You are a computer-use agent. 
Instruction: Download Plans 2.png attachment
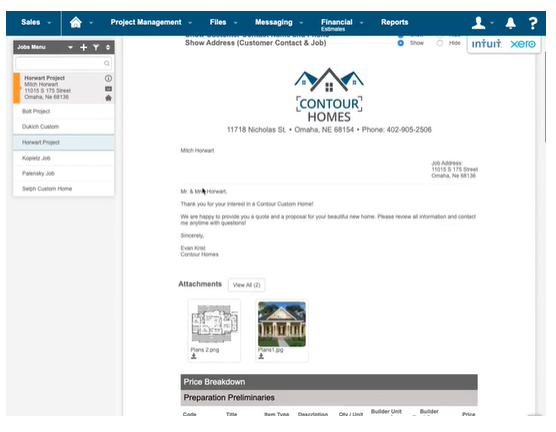194,356
